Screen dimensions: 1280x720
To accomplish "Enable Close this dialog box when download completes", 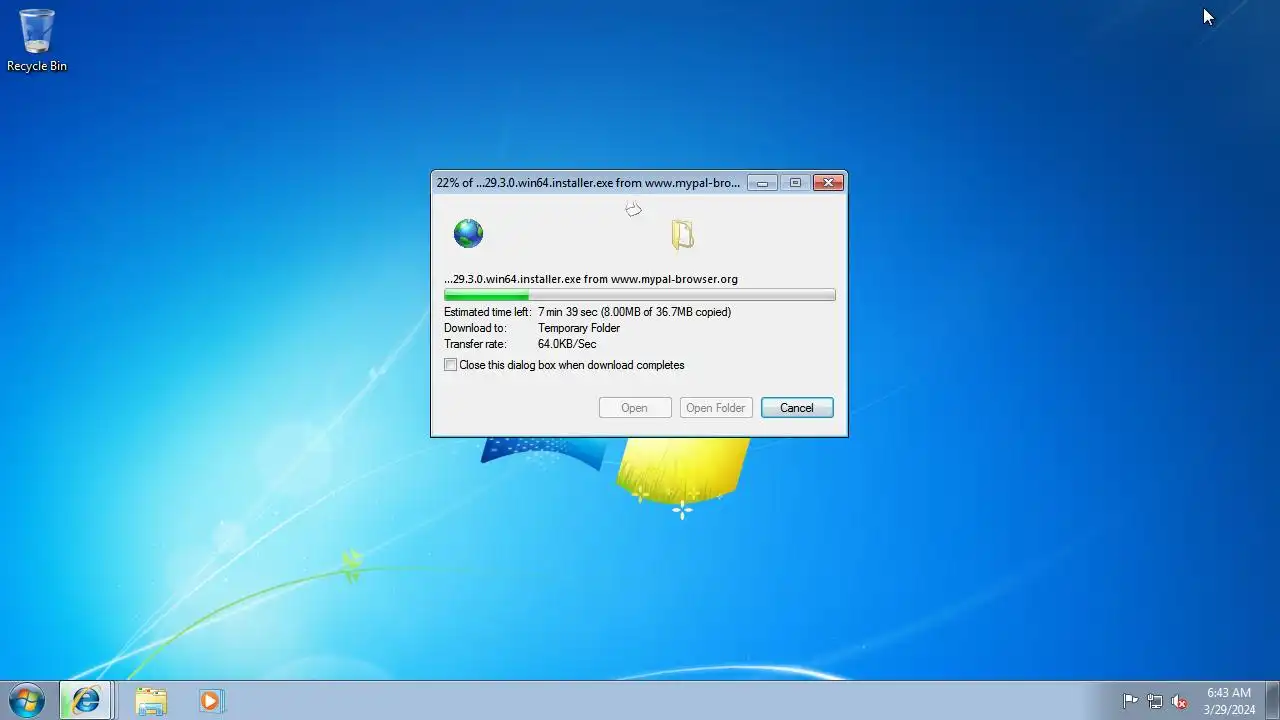I will click(x=451, y=365).
